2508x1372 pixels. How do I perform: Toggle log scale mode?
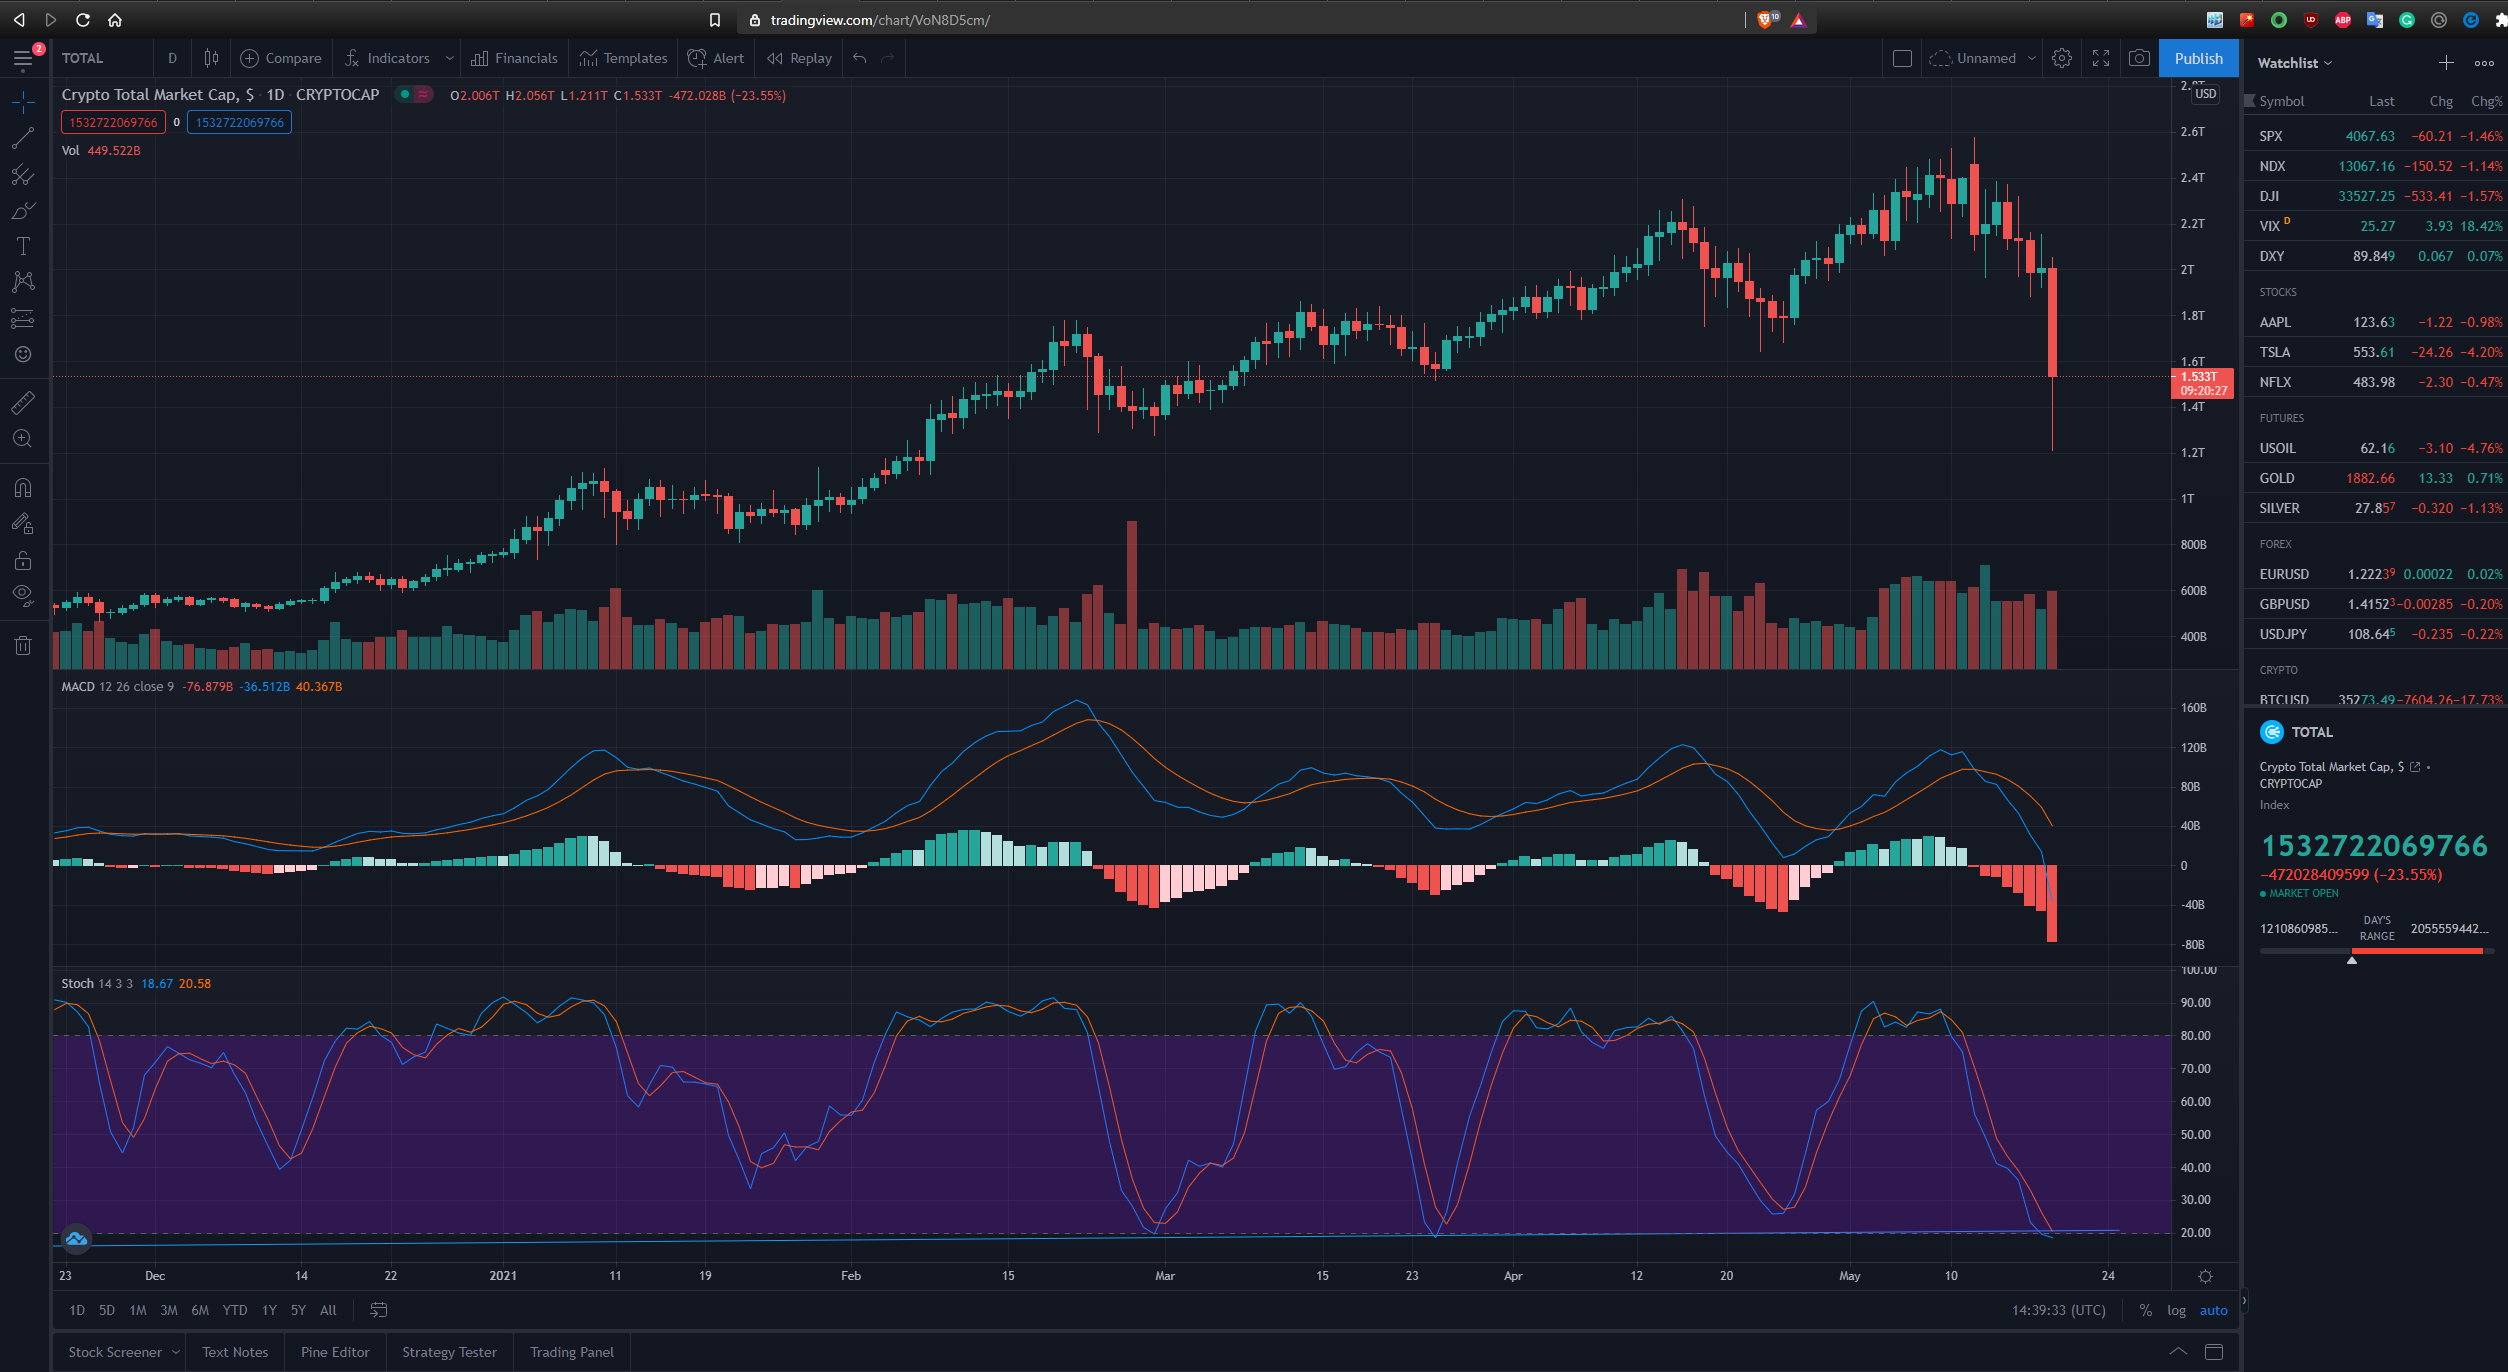click(x=2176, y=1310)
